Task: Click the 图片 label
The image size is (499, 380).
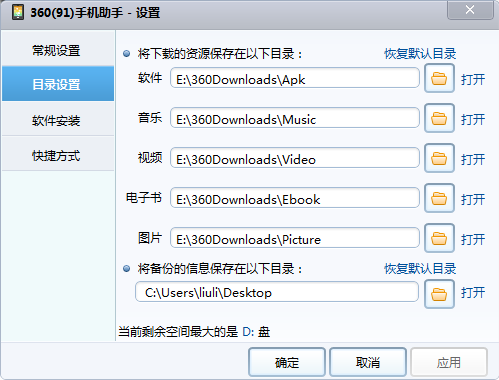Action: click(x=150, y=238)
